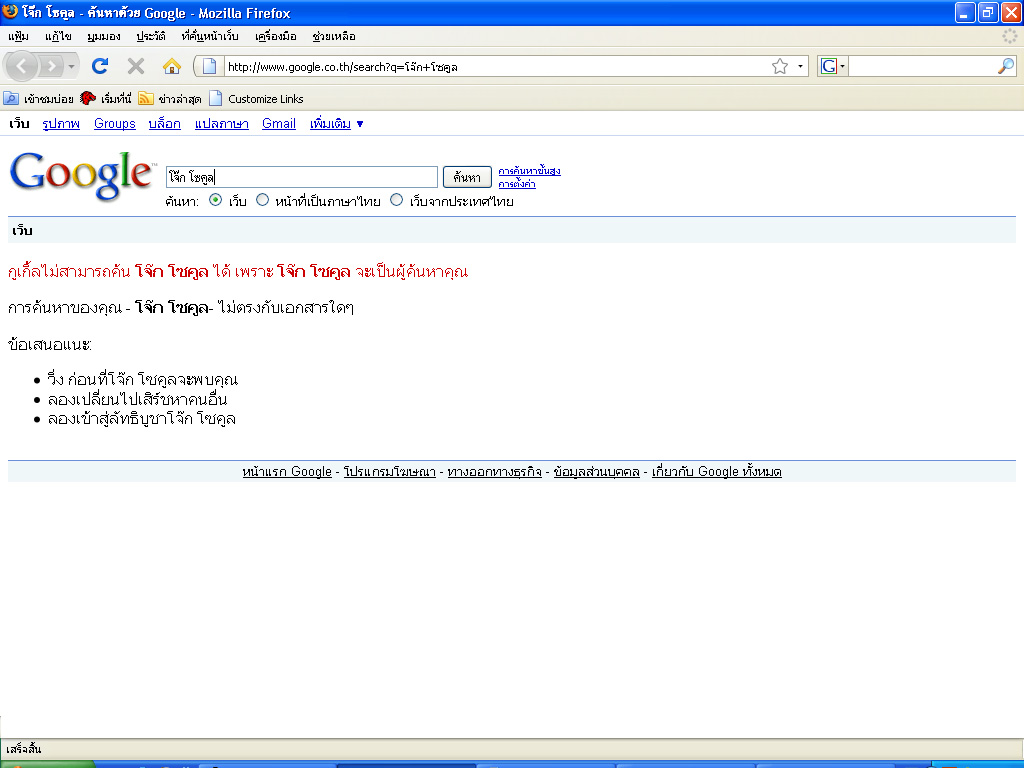Bookmark this page with the star icon
This screenshot has width=1024, height=768.
pyautogui.click(x=780, y=66)
